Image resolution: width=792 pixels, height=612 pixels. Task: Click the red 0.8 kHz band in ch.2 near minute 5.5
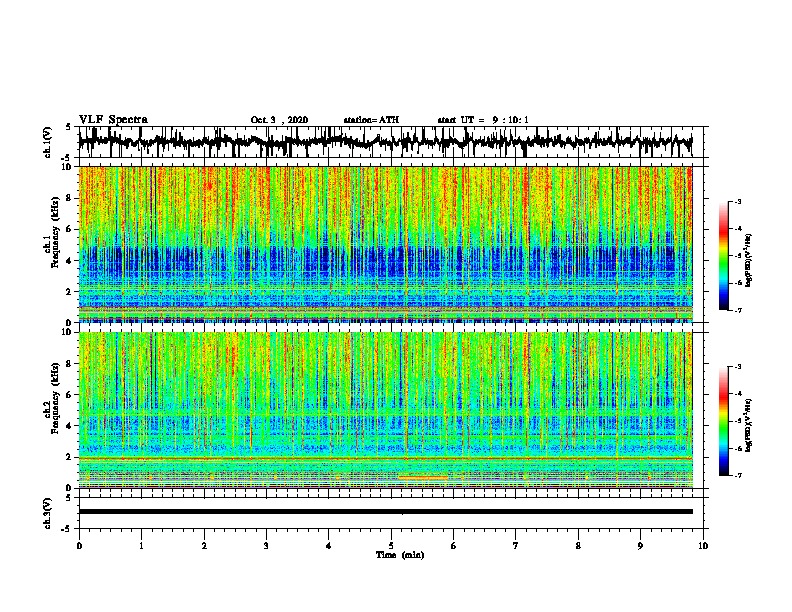pyautogui.click(x=423, y=477)
